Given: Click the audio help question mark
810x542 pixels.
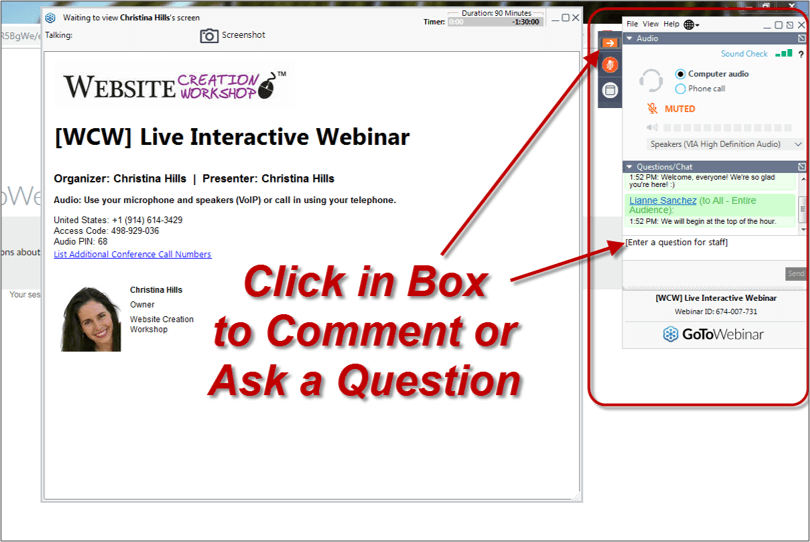Looking at the screenshot, I should pos(801,54).
